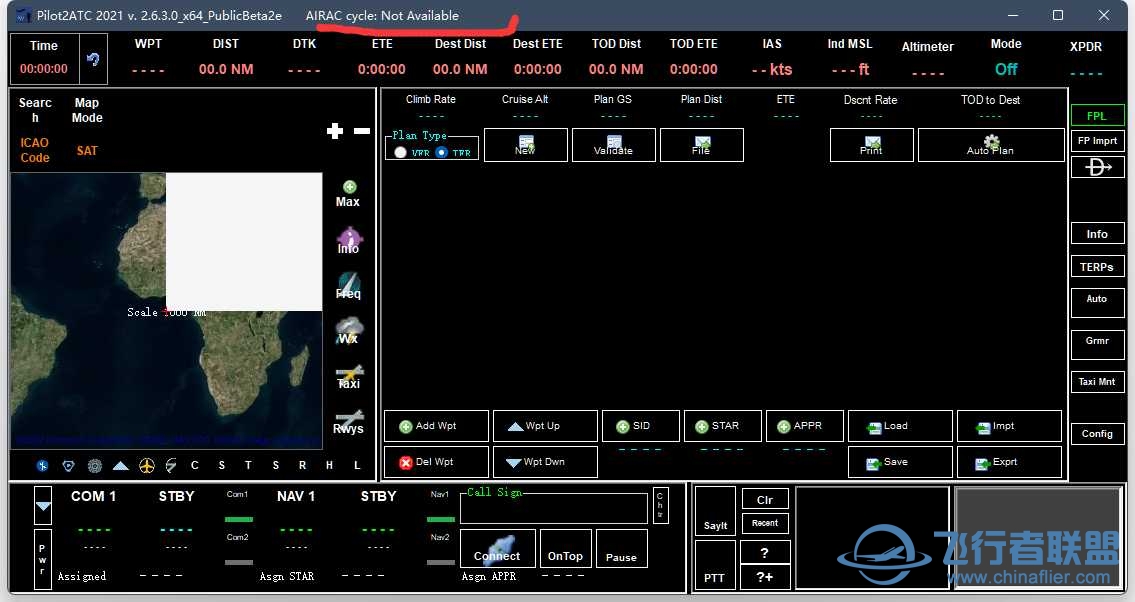Viewport: 1135px width, 602px height.
Task: Export the plan with Exprt
Action: 1009,462
